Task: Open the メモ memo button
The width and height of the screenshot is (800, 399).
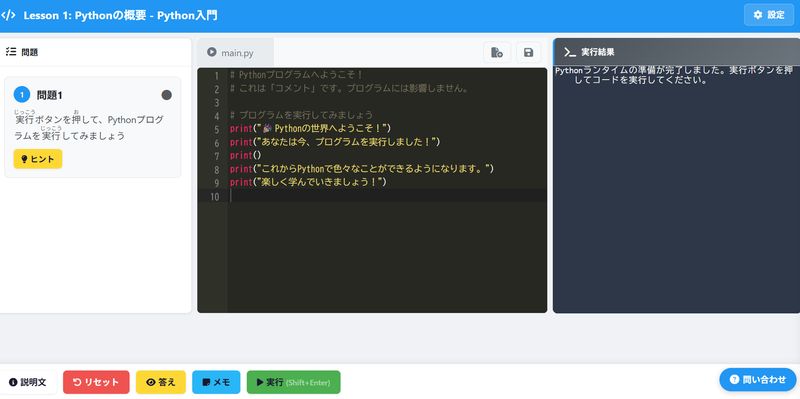Action: click(216, 382)
